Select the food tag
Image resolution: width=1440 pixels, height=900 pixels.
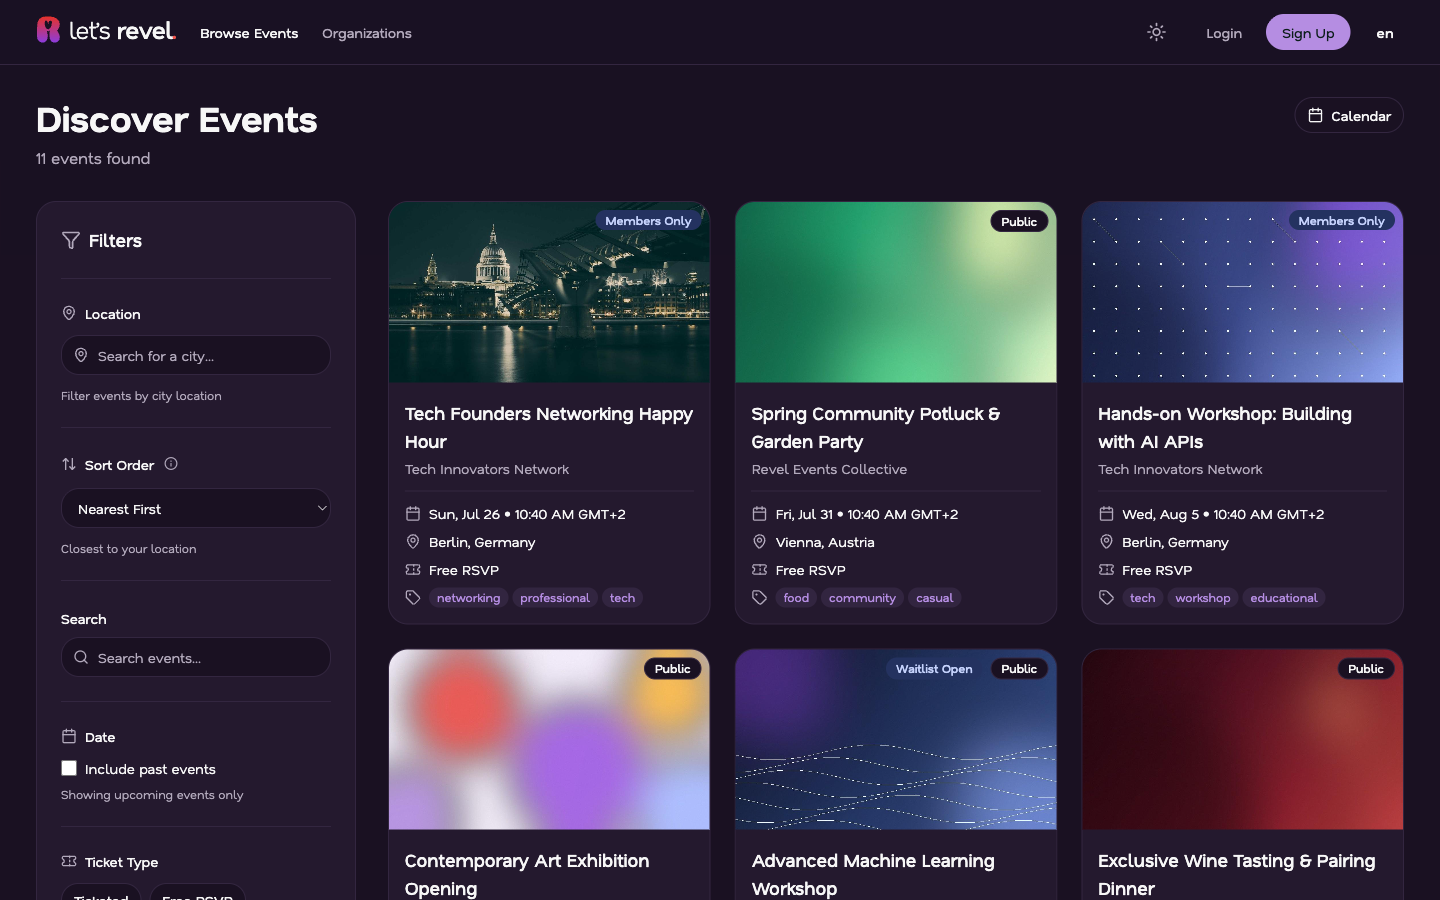[x=796, y=598]
